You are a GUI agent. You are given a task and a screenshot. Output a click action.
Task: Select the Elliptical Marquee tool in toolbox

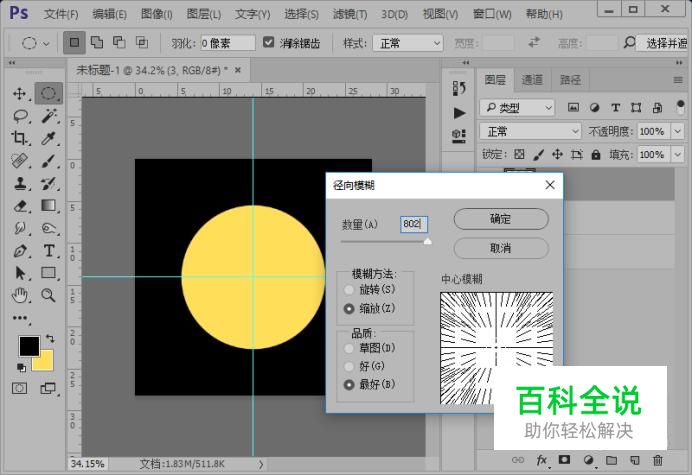click(x=49, y=93)
